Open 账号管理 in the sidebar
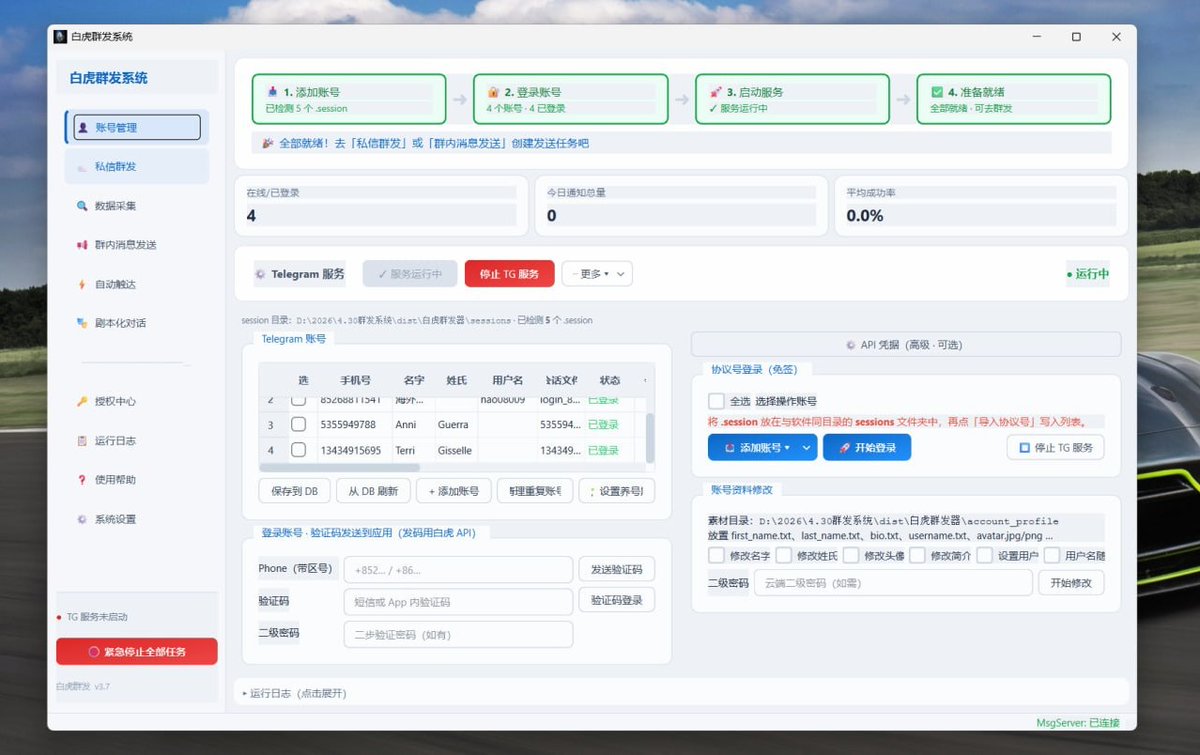The width and height of the screenshot is (1200, 755). pos(137,127)
